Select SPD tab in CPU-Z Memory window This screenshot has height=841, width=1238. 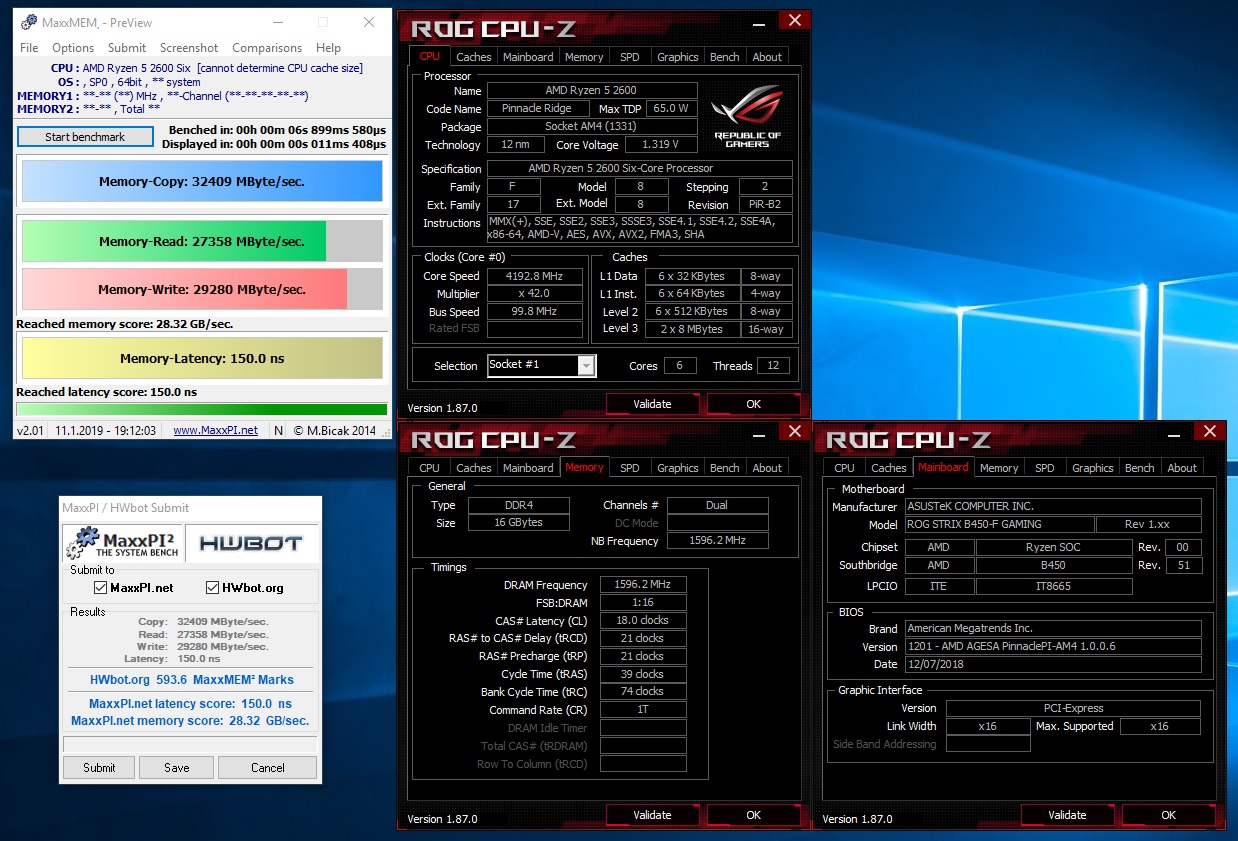[630, 467]
